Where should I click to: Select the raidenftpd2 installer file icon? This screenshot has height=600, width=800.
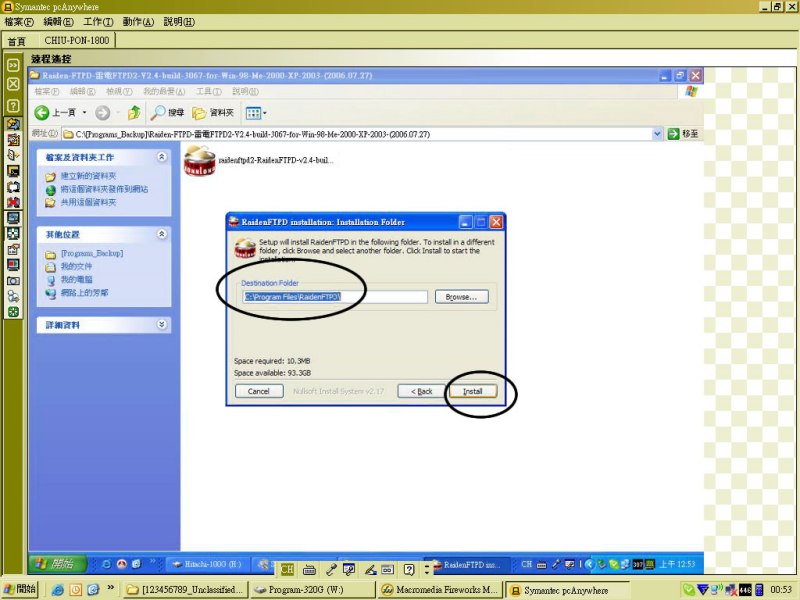199,160
